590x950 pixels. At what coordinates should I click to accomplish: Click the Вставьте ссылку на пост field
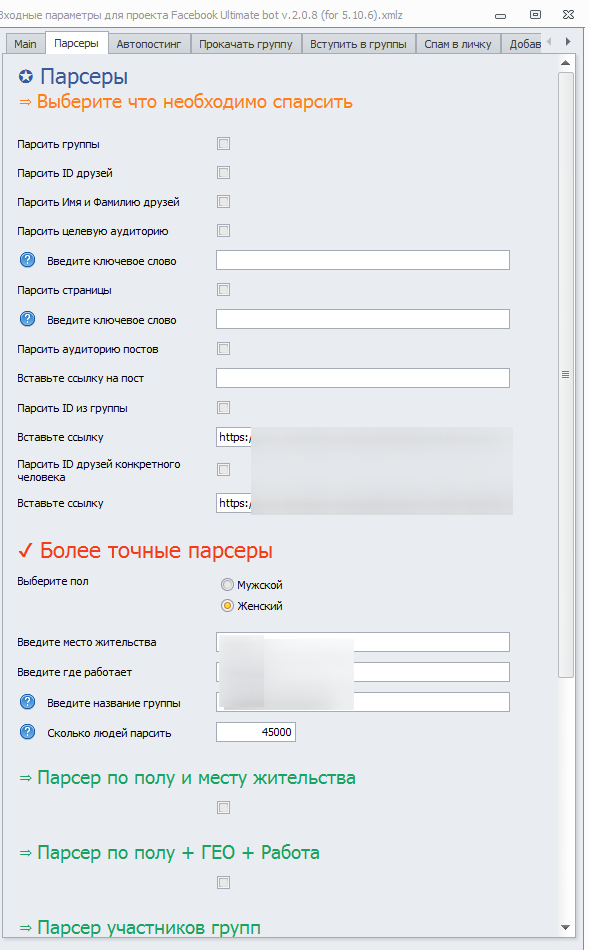pos(363,378)
